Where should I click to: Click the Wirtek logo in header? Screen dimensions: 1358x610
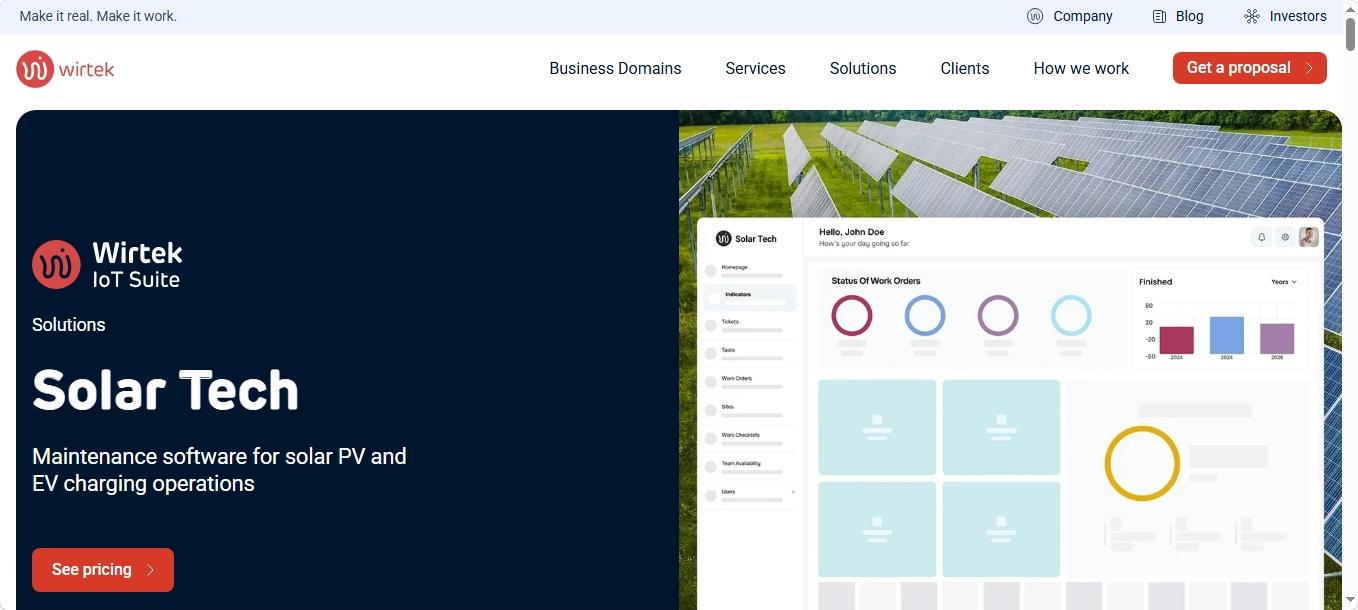click(65, 69)
